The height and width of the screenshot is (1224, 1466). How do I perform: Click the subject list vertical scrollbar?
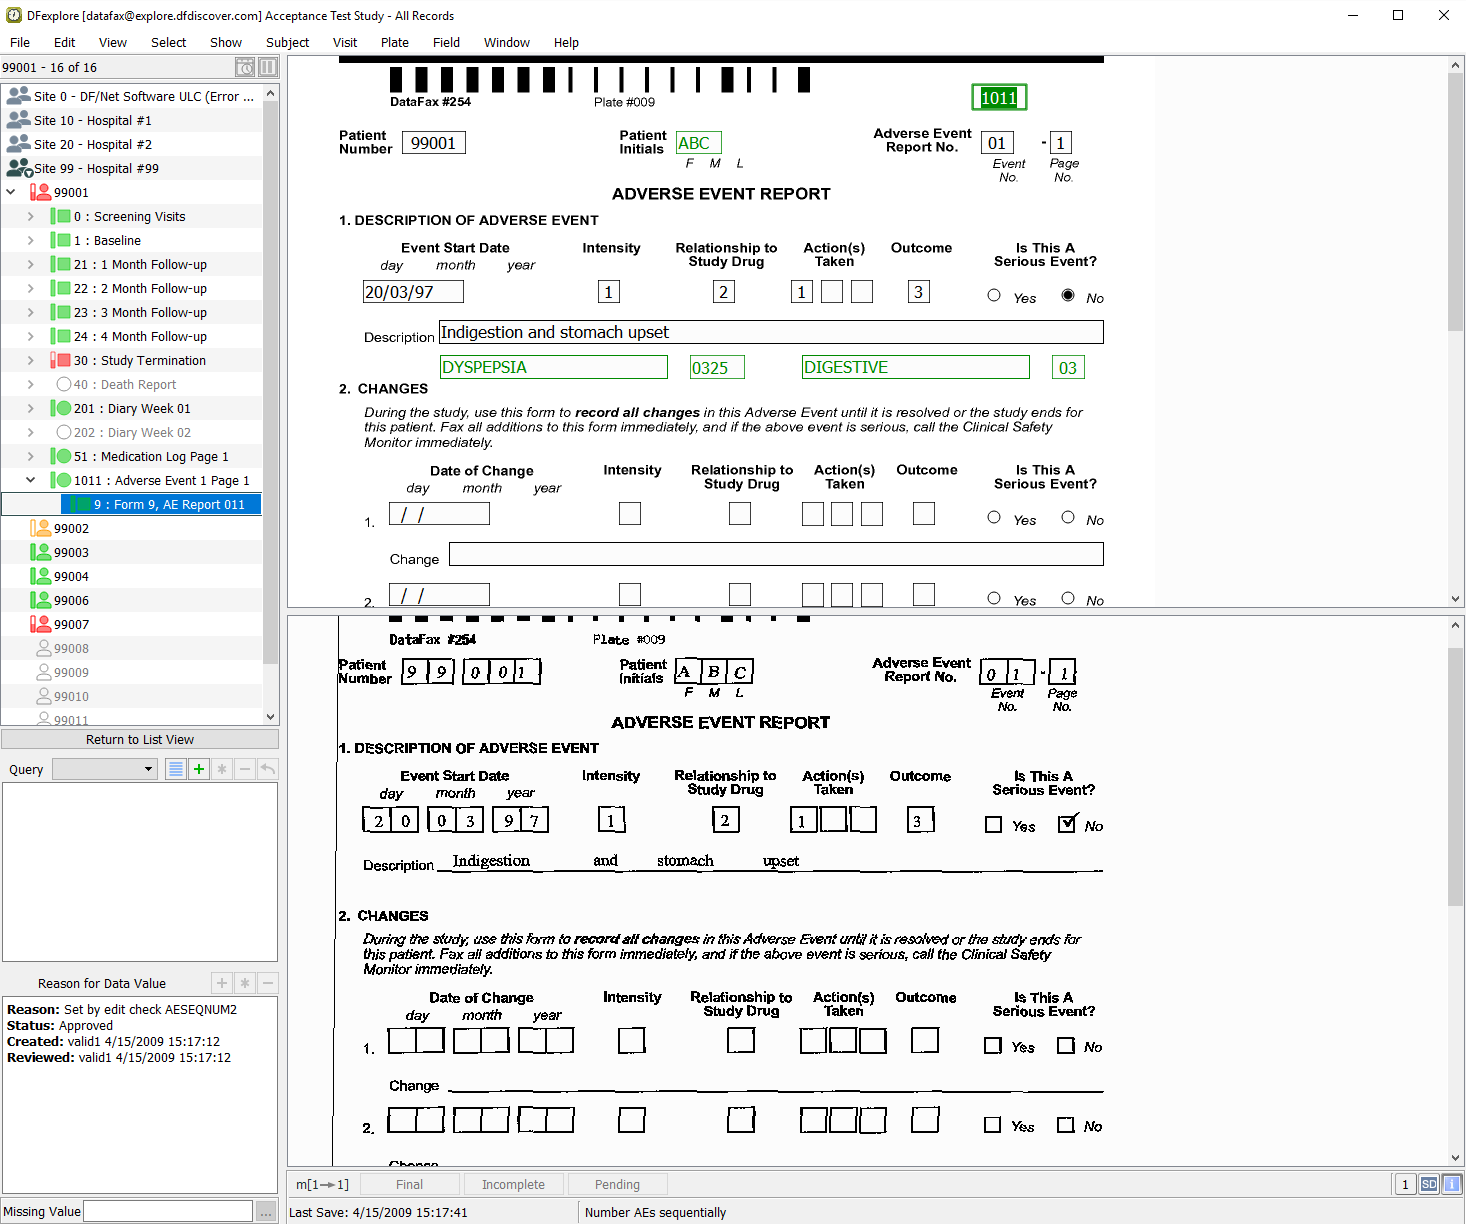click(270, 400)
